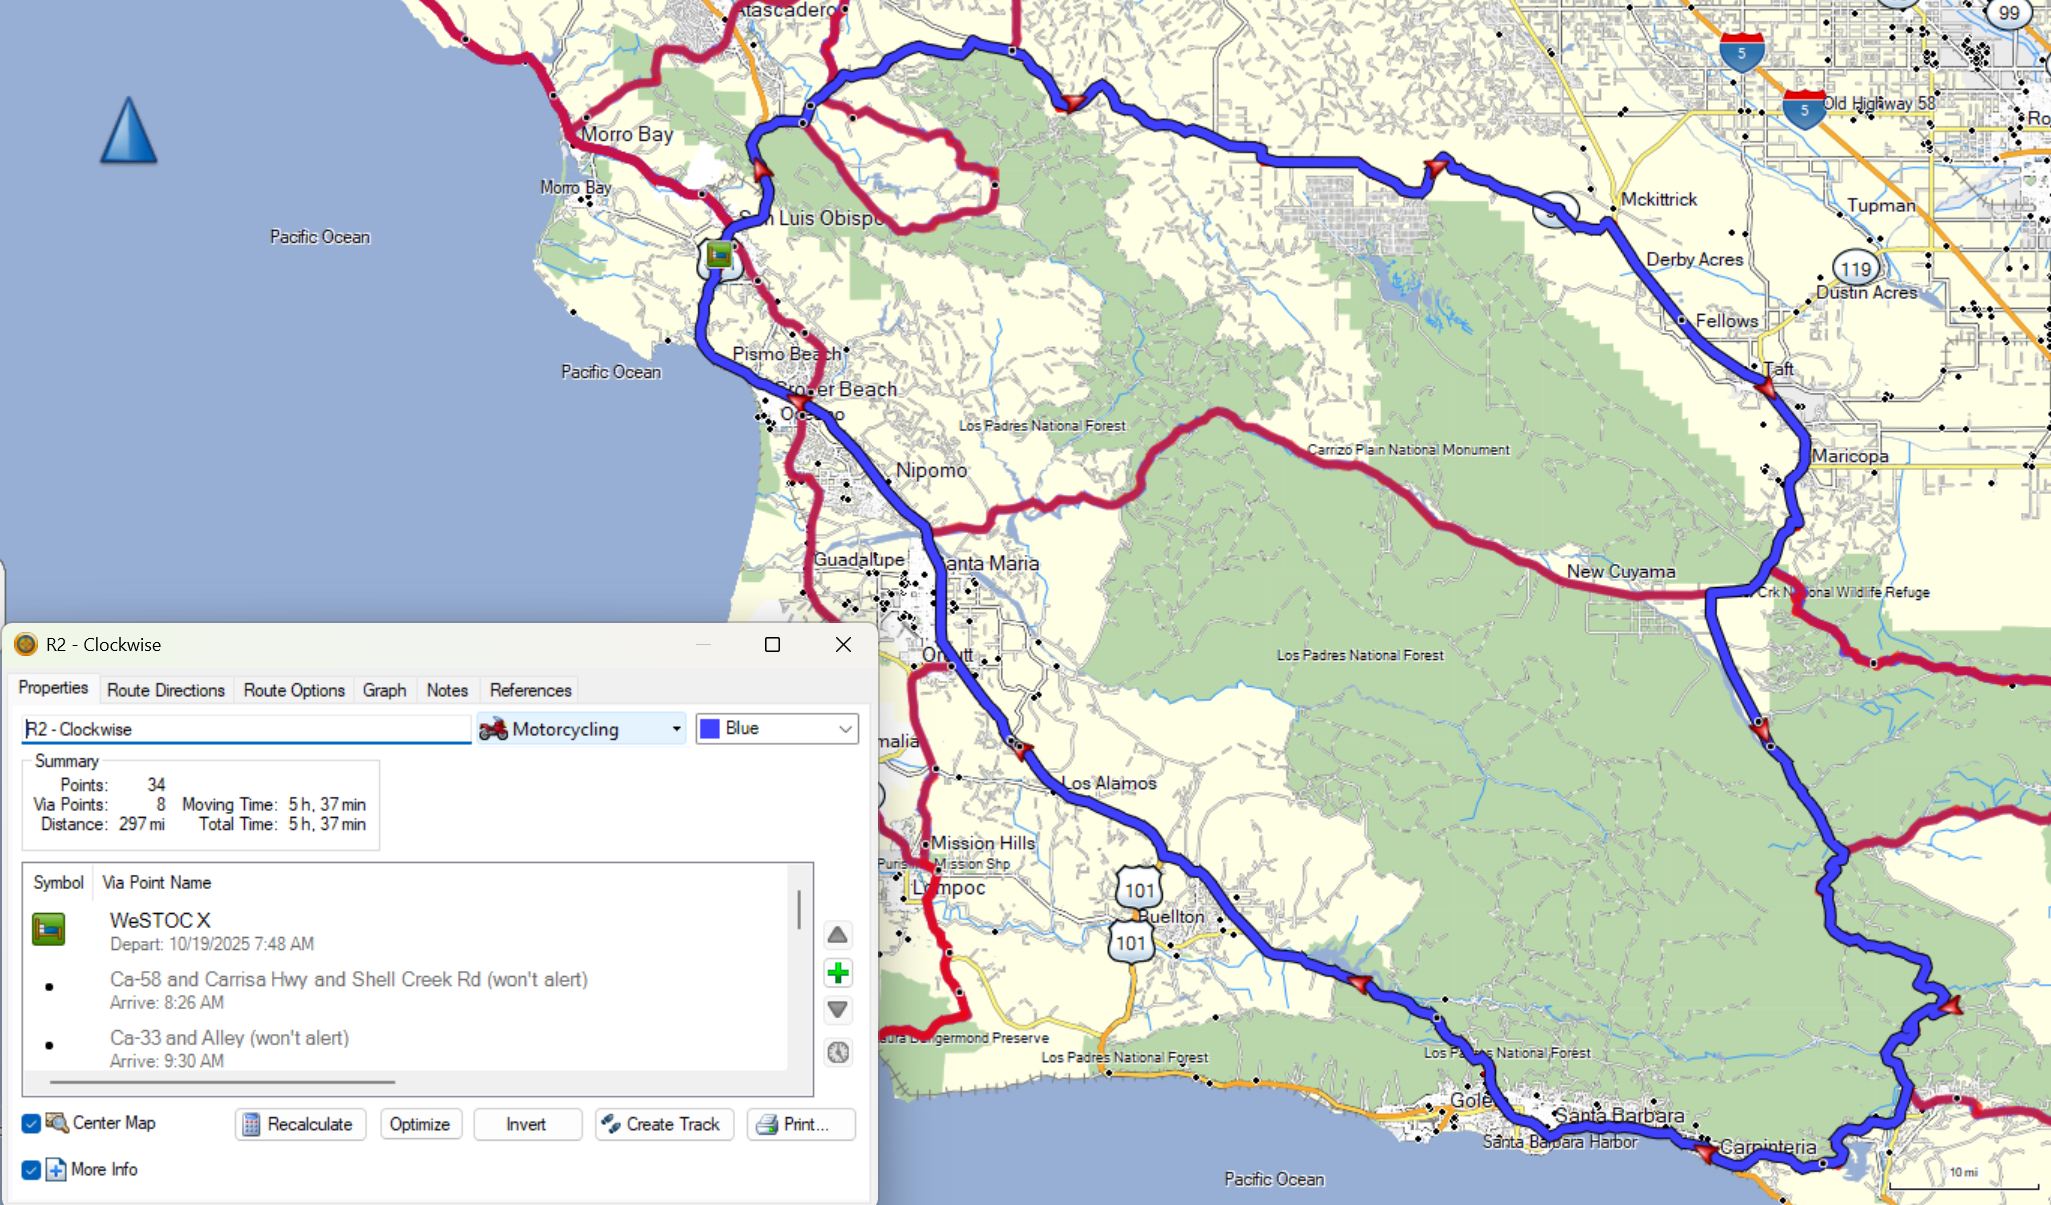Switch to the Route Directions tab

166,690
